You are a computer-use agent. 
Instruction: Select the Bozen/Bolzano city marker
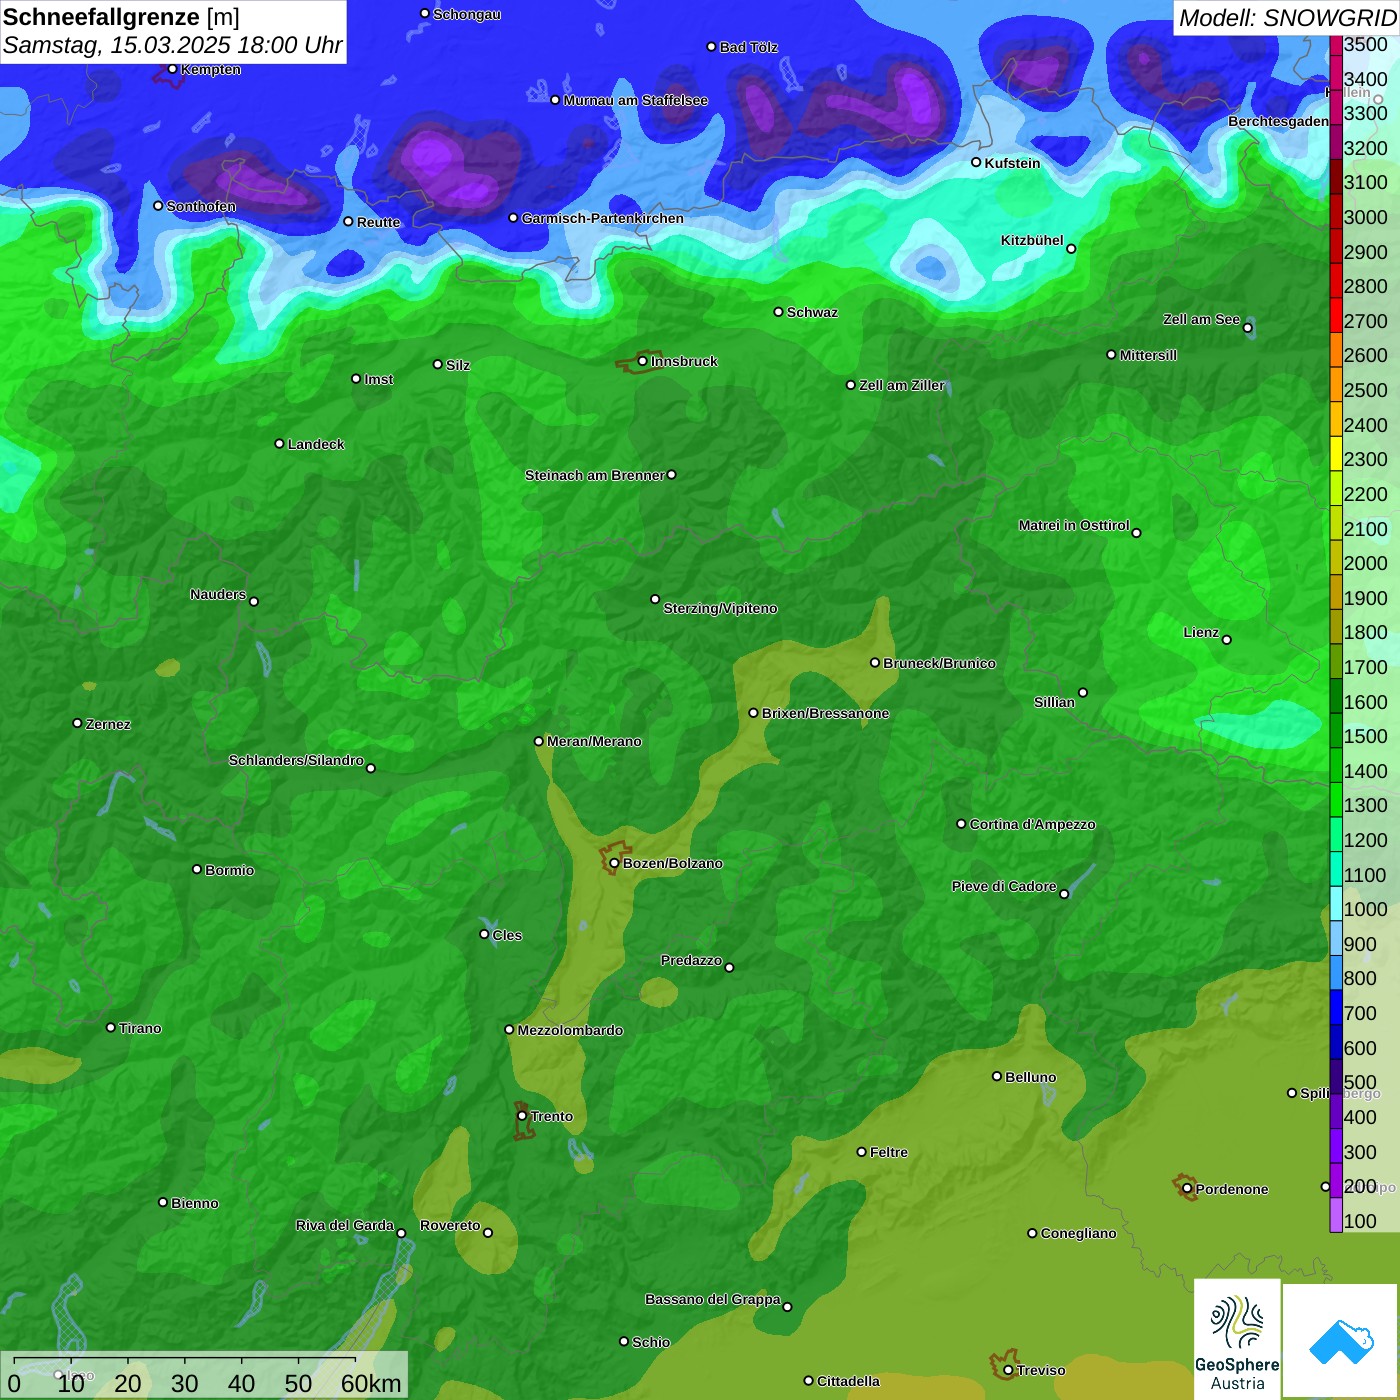point(615,863)
